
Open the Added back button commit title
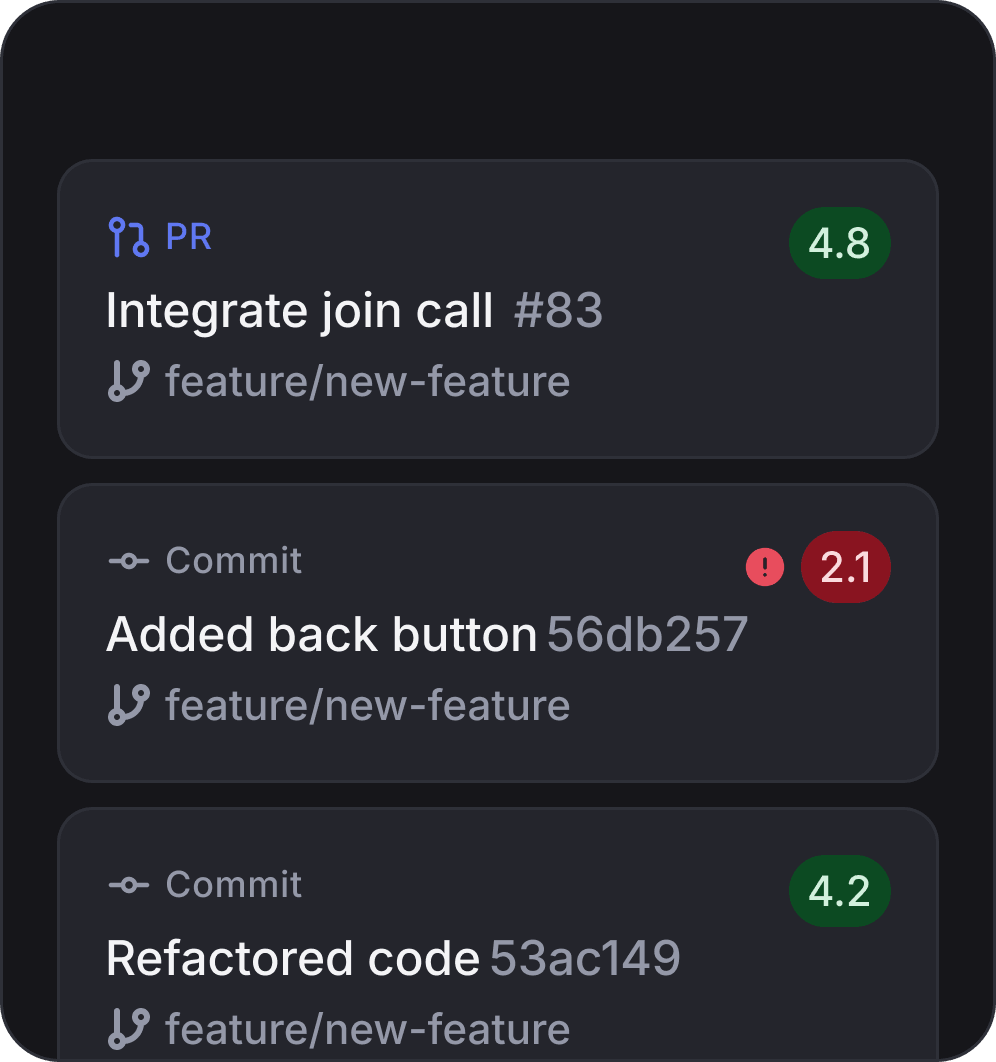[321, 635]
